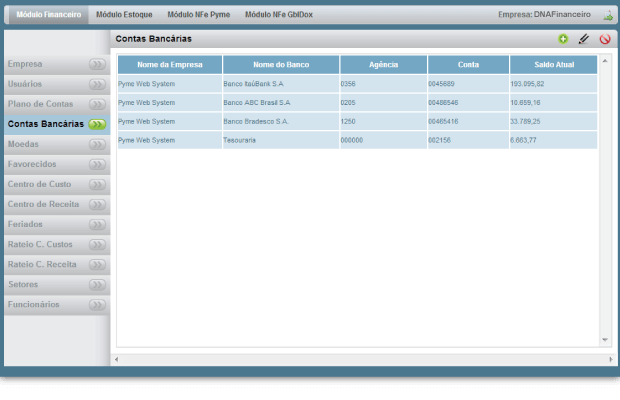Click the arrow icon next to Moedas
This screenshot has width=620, height=400.
(x=97, y=144)
